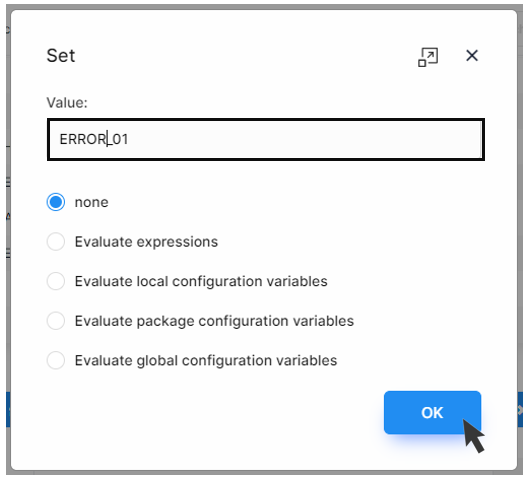The width and height of the screenshot is (528, 479).
Task: Confirm with the OK button
Action: pyautogui.click(x=432, y=413)
